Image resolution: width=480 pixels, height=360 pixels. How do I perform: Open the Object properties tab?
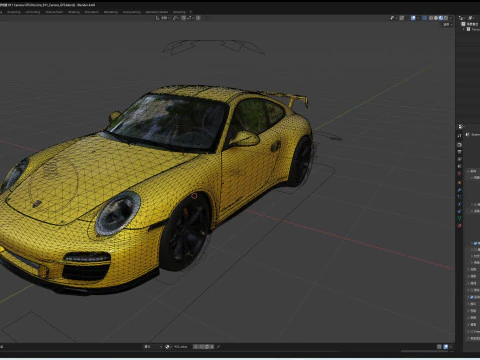(459, 182)
